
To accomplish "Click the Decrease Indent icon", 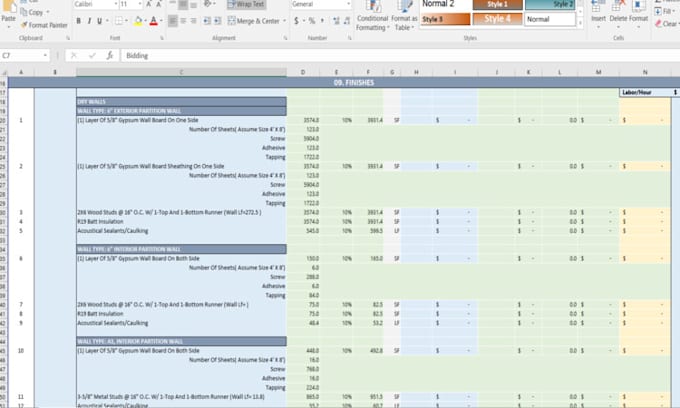I will point(207,21).
